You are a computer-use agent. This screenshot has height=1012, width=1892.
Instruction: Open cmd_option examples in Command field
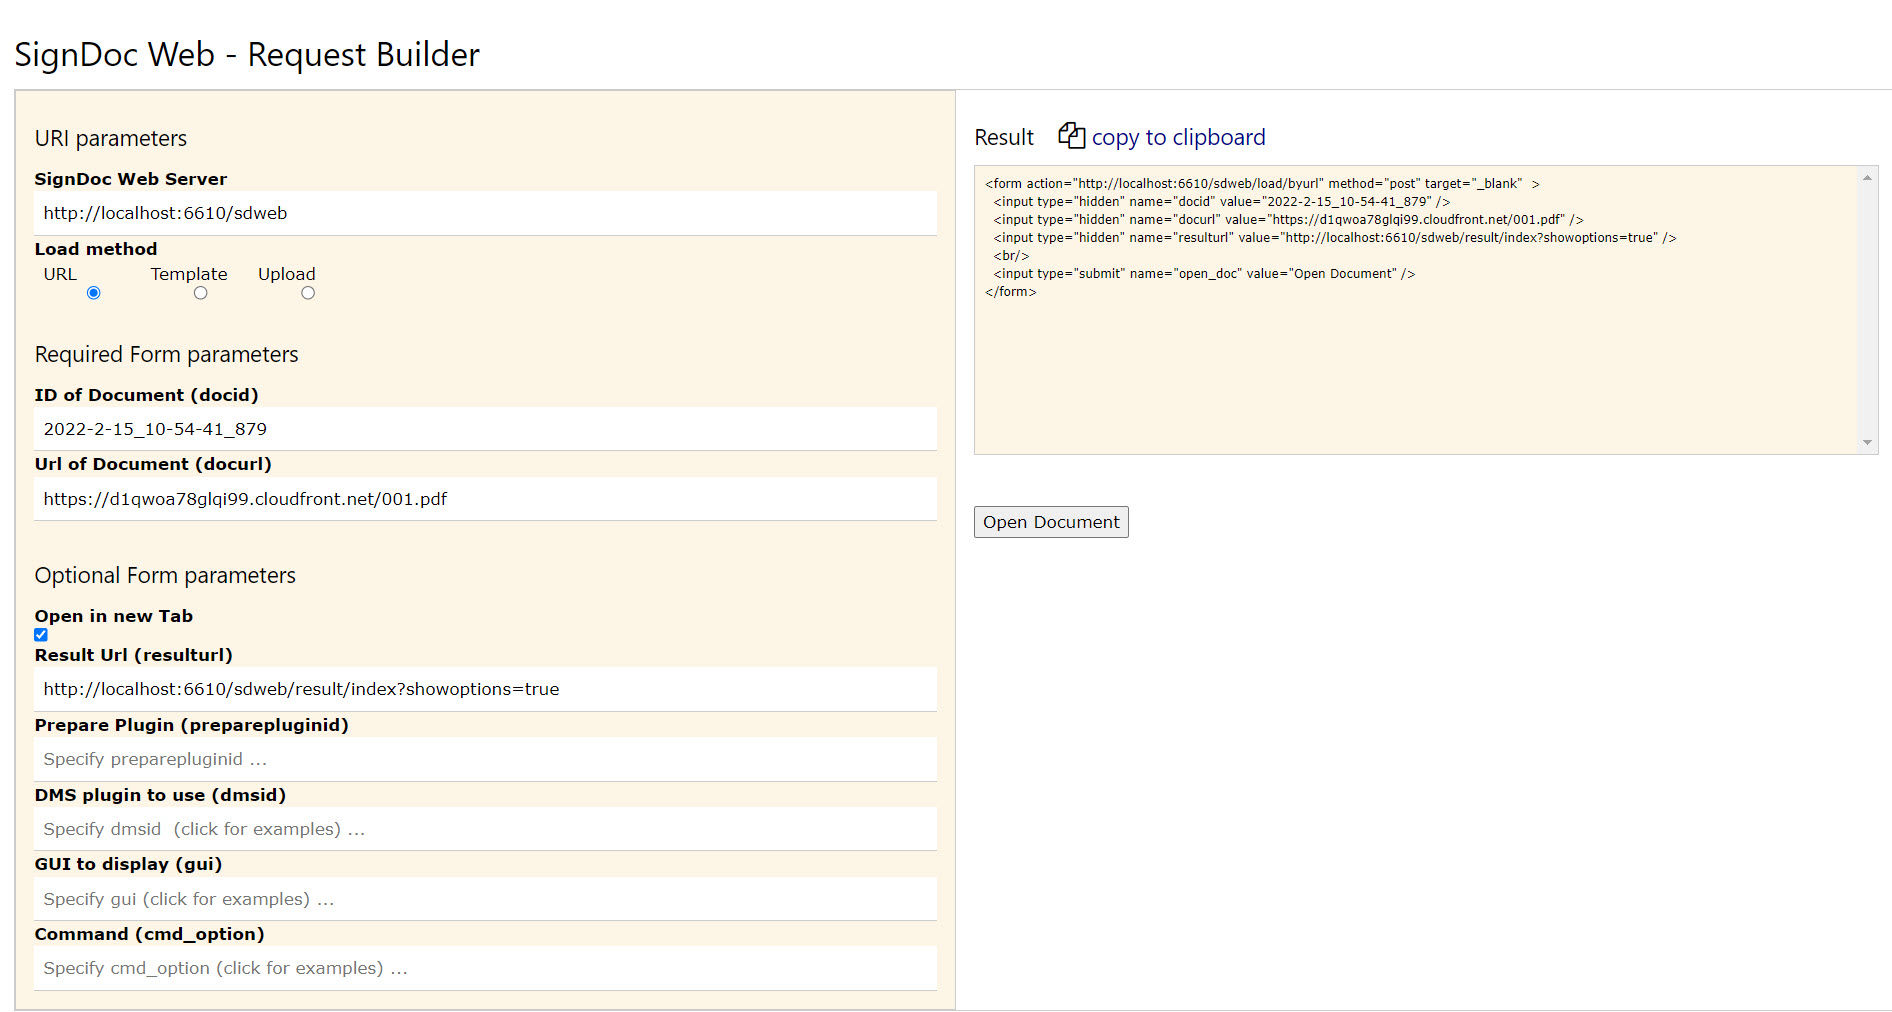point(485,968)
